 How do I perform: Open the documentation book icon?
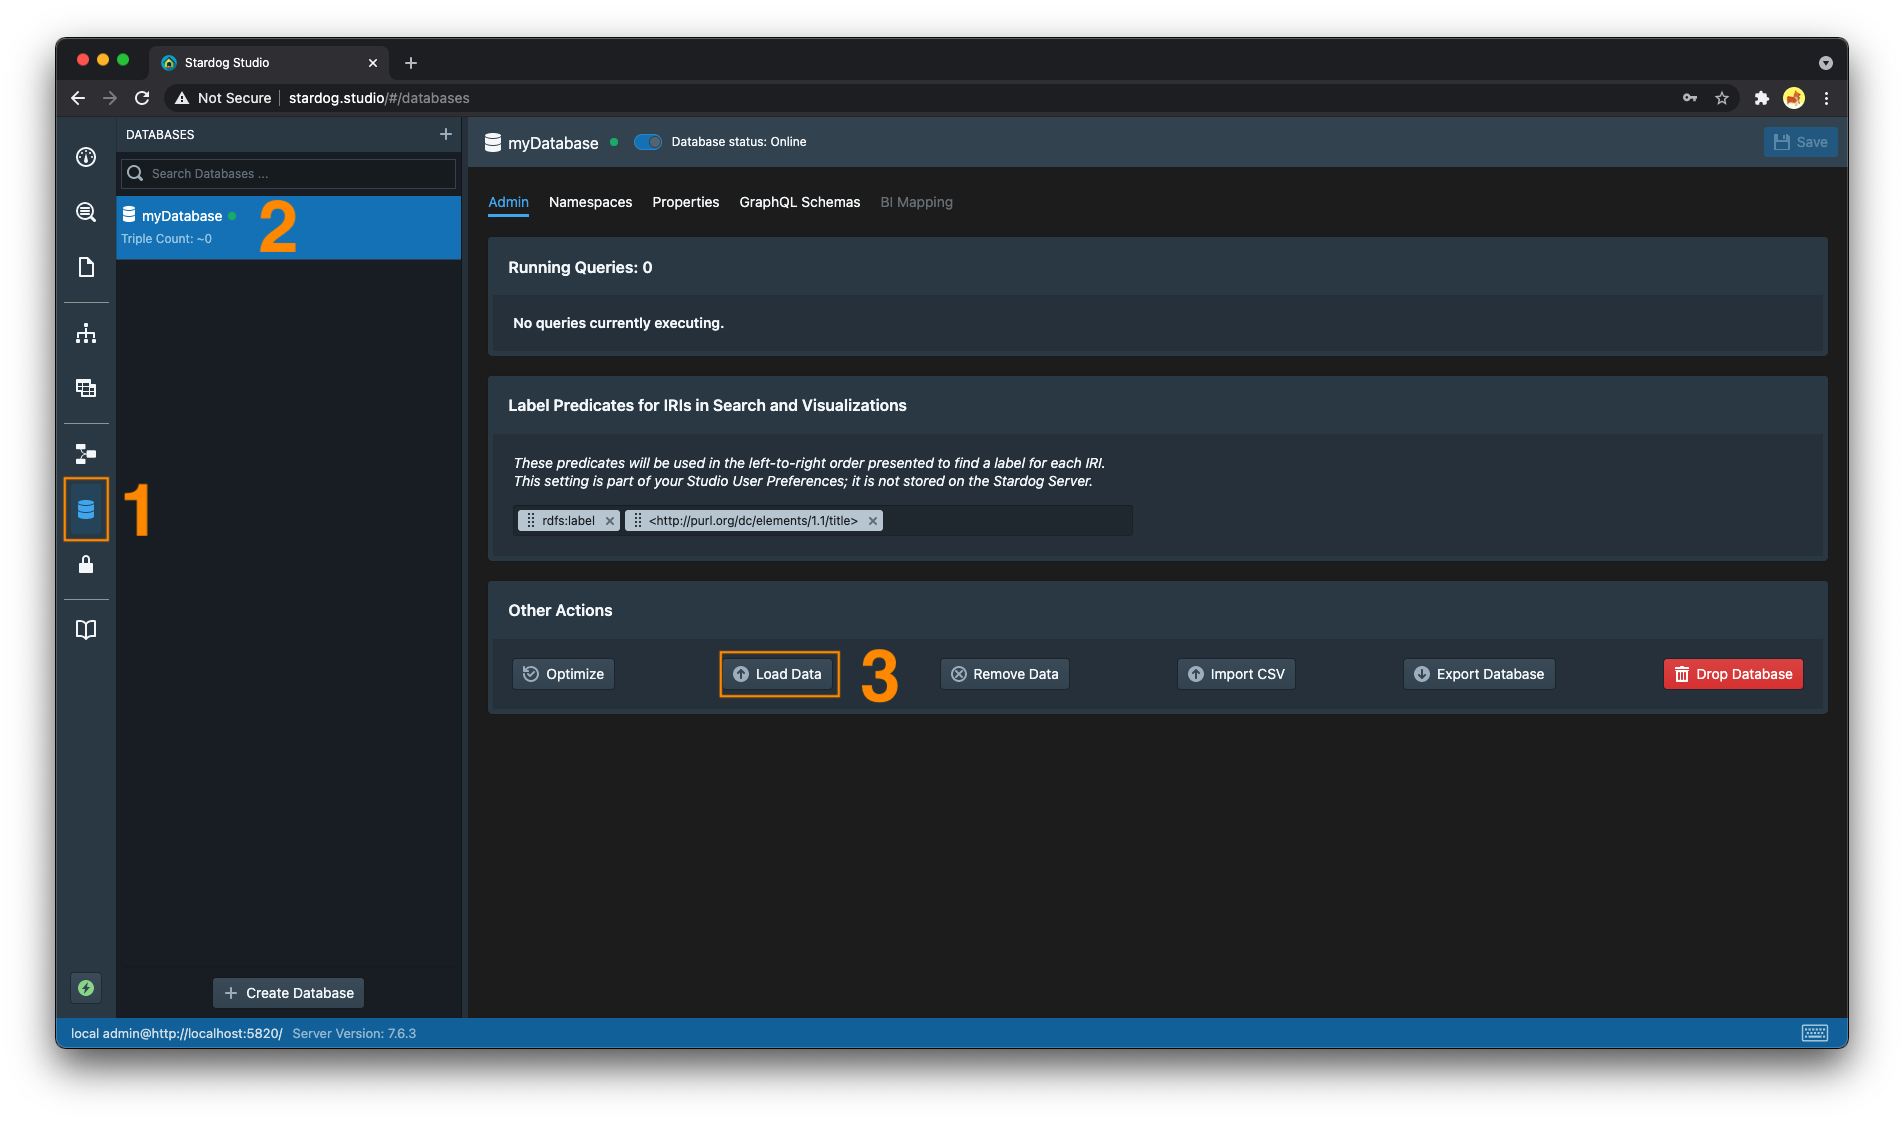(x=86, y=630)
